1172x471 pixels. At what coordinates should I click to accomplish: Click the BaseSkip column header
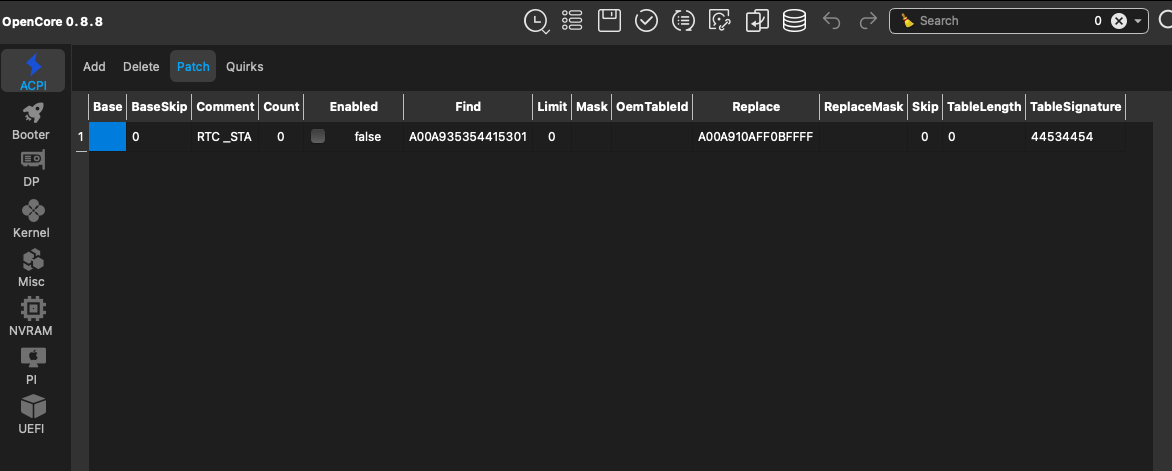(x=159, y=107)
